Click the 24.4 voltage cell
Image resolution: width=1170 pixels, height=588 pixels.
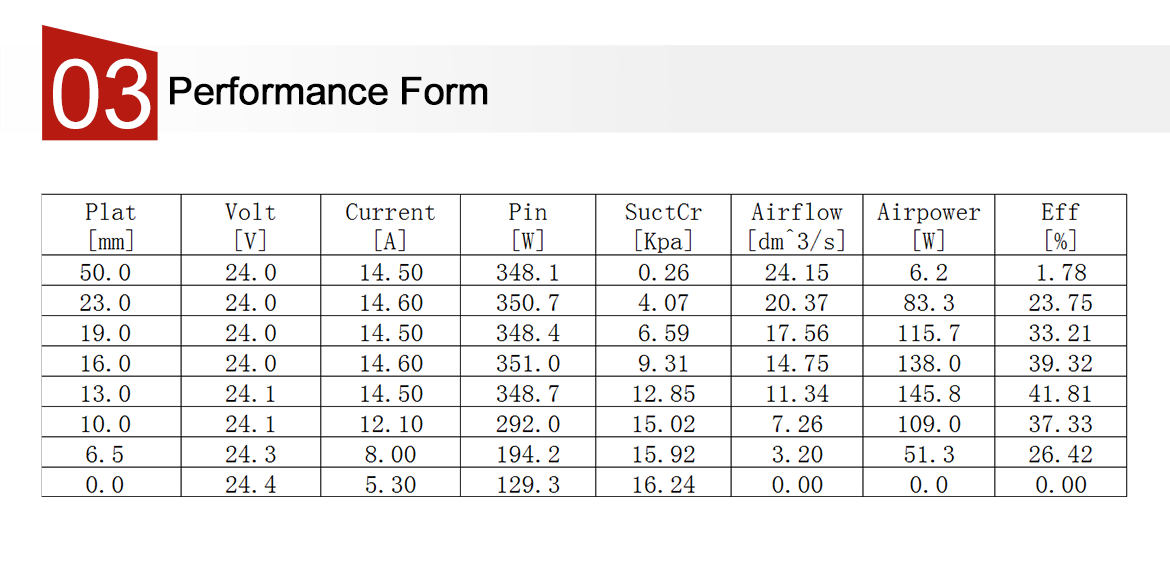click(250, 485)
